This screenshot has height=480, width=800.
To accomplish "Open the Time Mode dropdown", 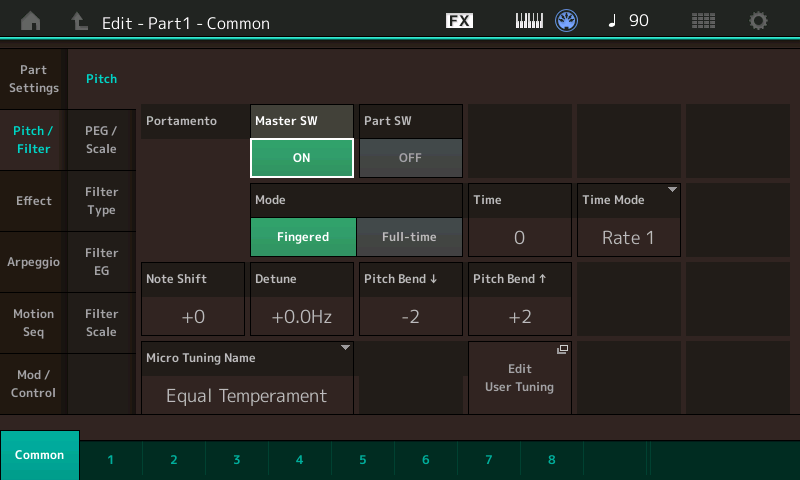I will [629, 220].
